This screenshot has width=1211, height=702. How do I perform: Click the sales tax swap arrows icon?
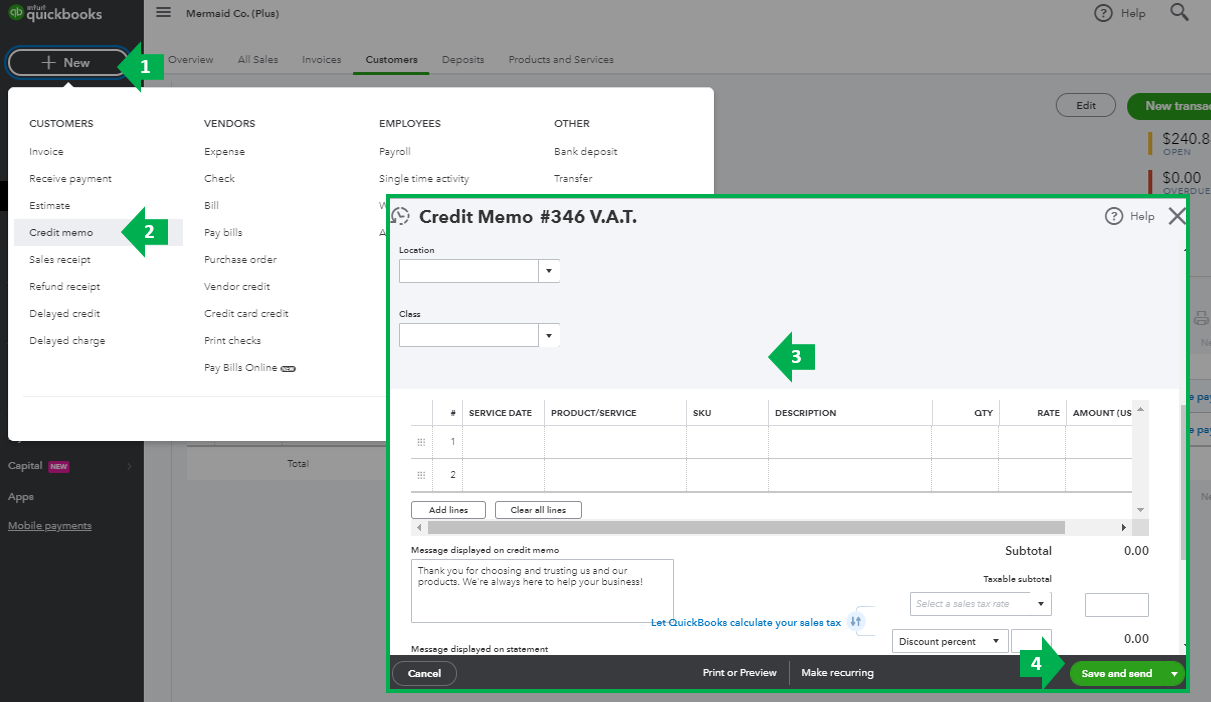coord(857,621)
